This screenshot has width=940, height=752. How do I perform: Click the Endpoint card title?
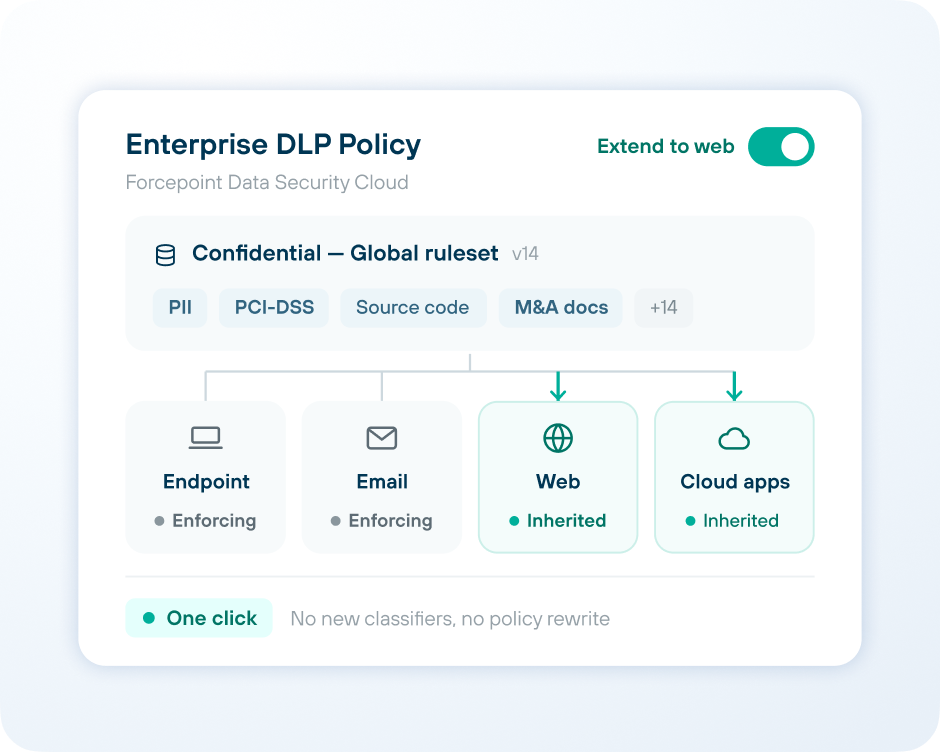[206, 482]
